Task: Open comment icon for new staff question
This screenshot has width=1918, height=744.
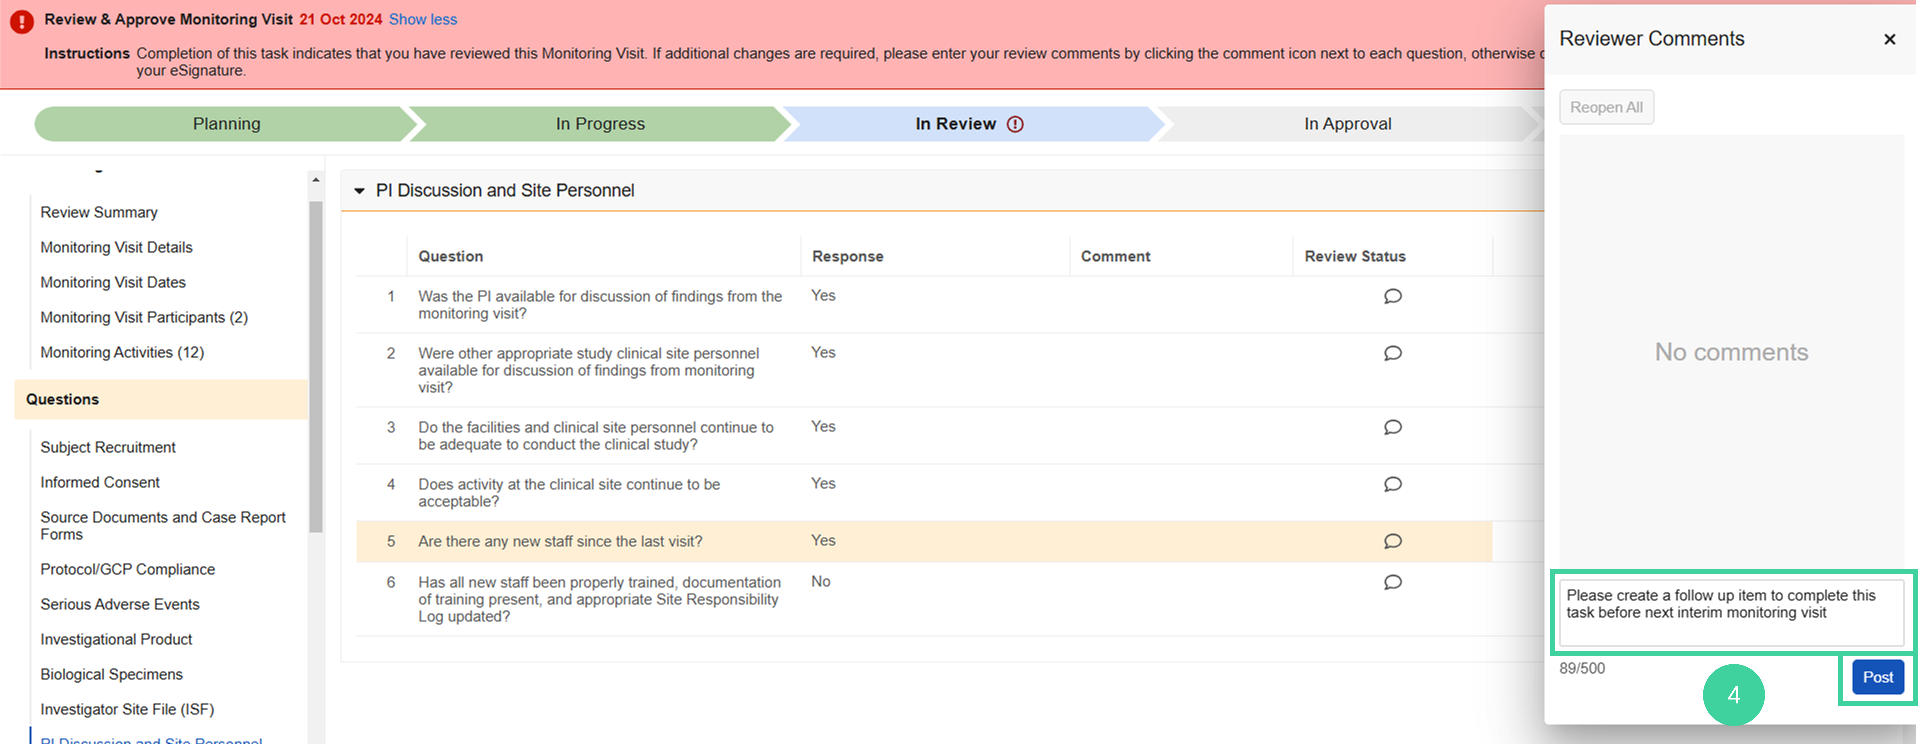Action: [x=1392, y=541]
